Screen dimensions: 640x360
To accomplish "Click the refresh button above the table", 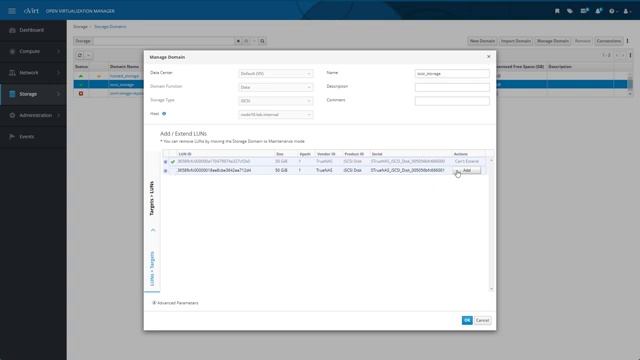I will point(80,55).
